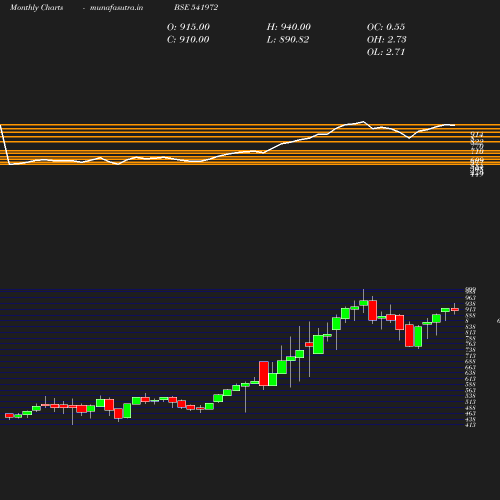
Task: Click the 963 price axis label
Action: pos(470,298)
